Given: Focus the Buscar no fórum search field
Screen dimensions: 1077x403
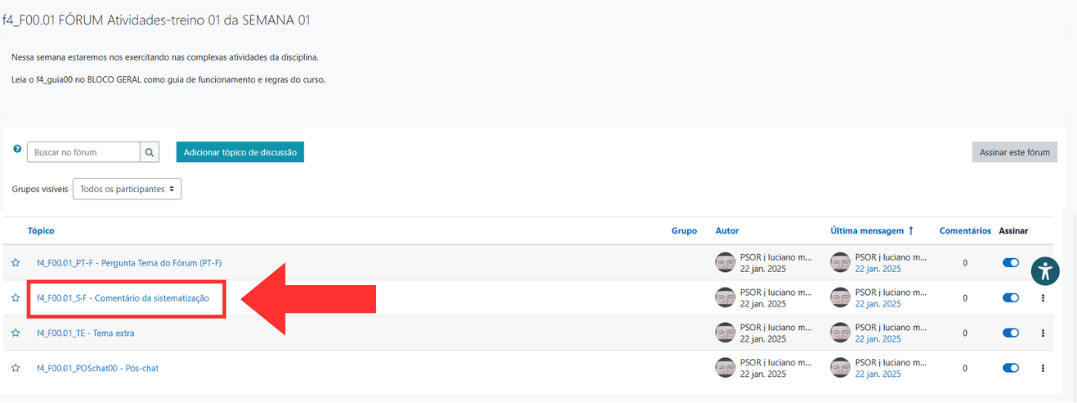Looking at the screenshot, I should (83, 152).
